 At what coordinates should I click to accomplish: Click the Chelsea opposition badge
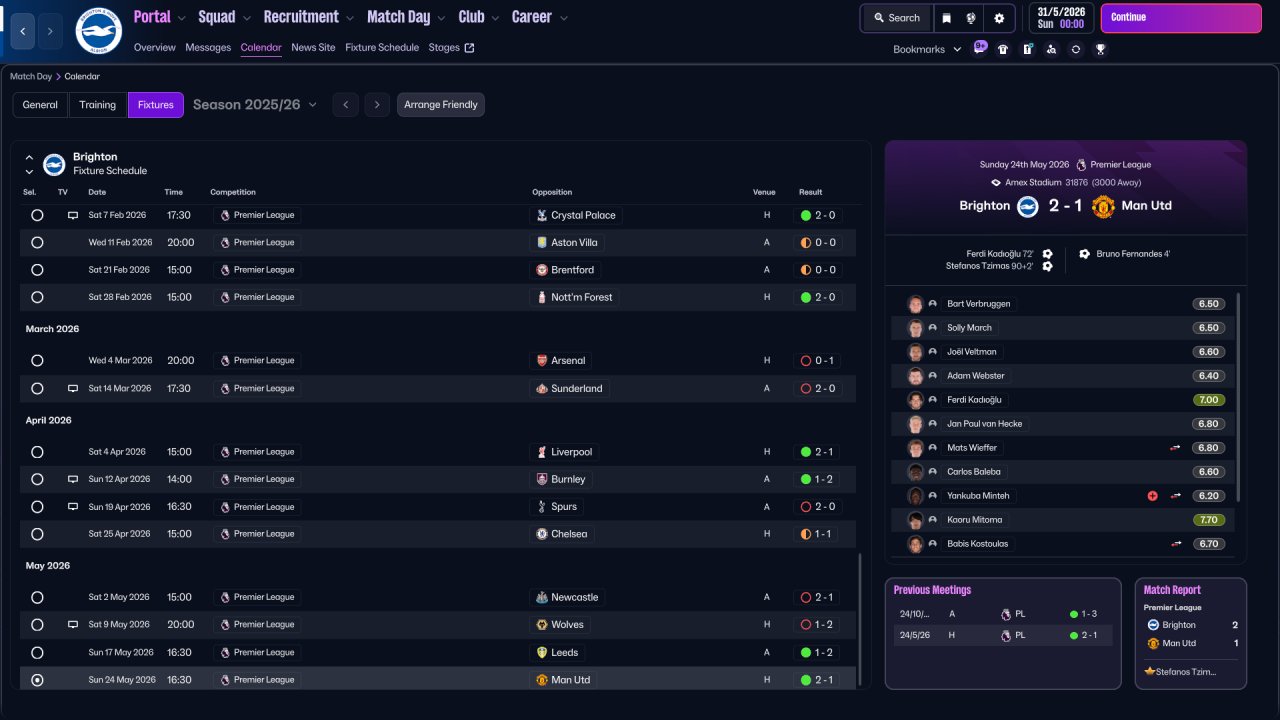pos(542,534)
